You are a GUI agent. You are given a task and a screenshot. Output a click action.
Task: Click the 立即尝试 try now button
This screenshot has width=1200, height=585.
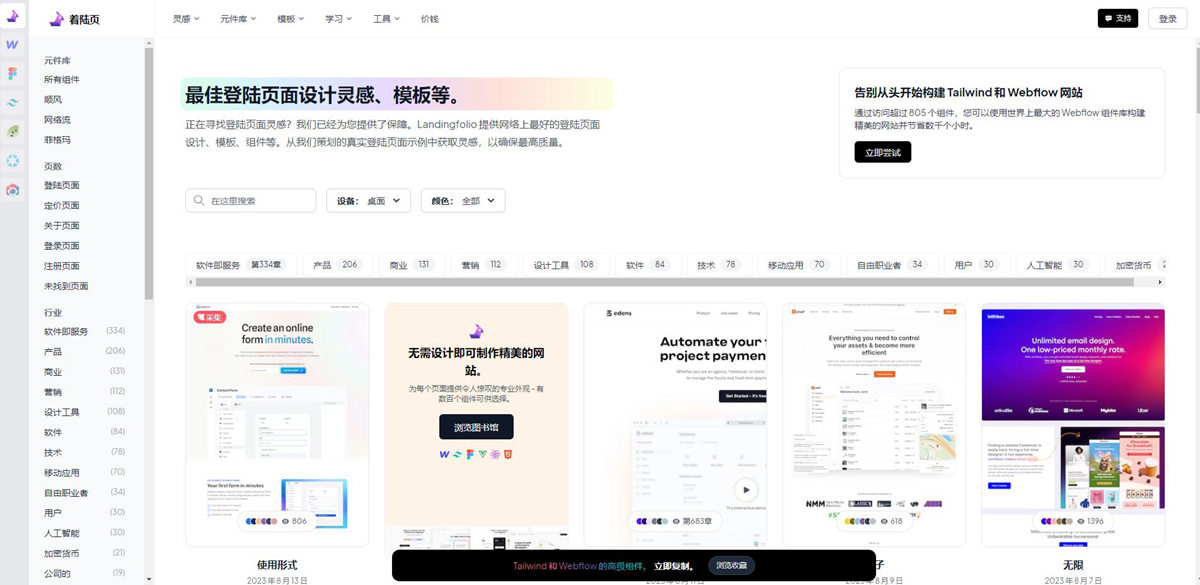pyautogui.click(x=883, y=152)
